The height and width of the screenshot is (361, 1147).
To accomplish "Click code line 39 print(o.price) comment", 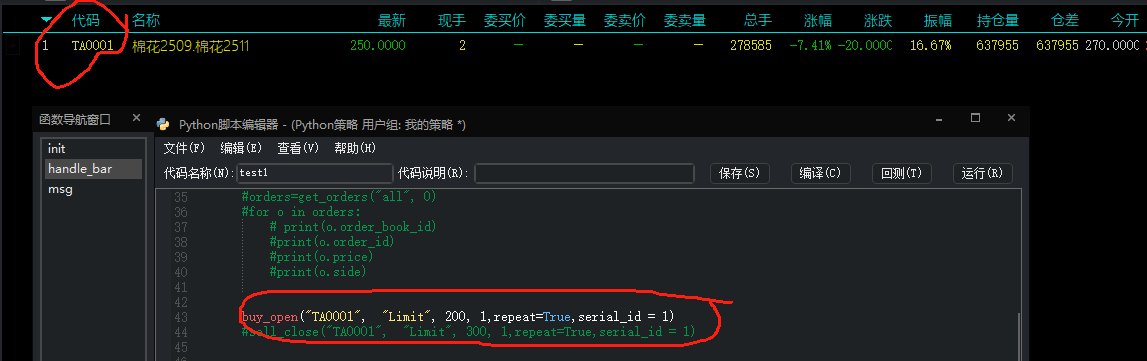I will [321, 257].
